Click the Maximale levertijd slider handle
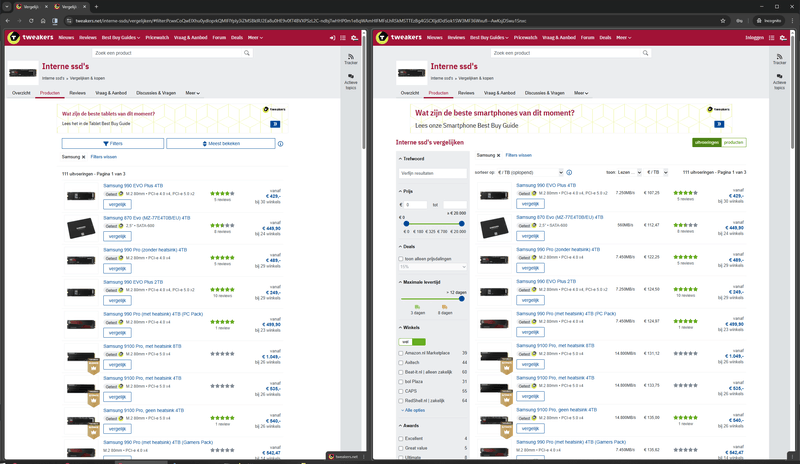 pyautogui.click(x=461, y=299)
